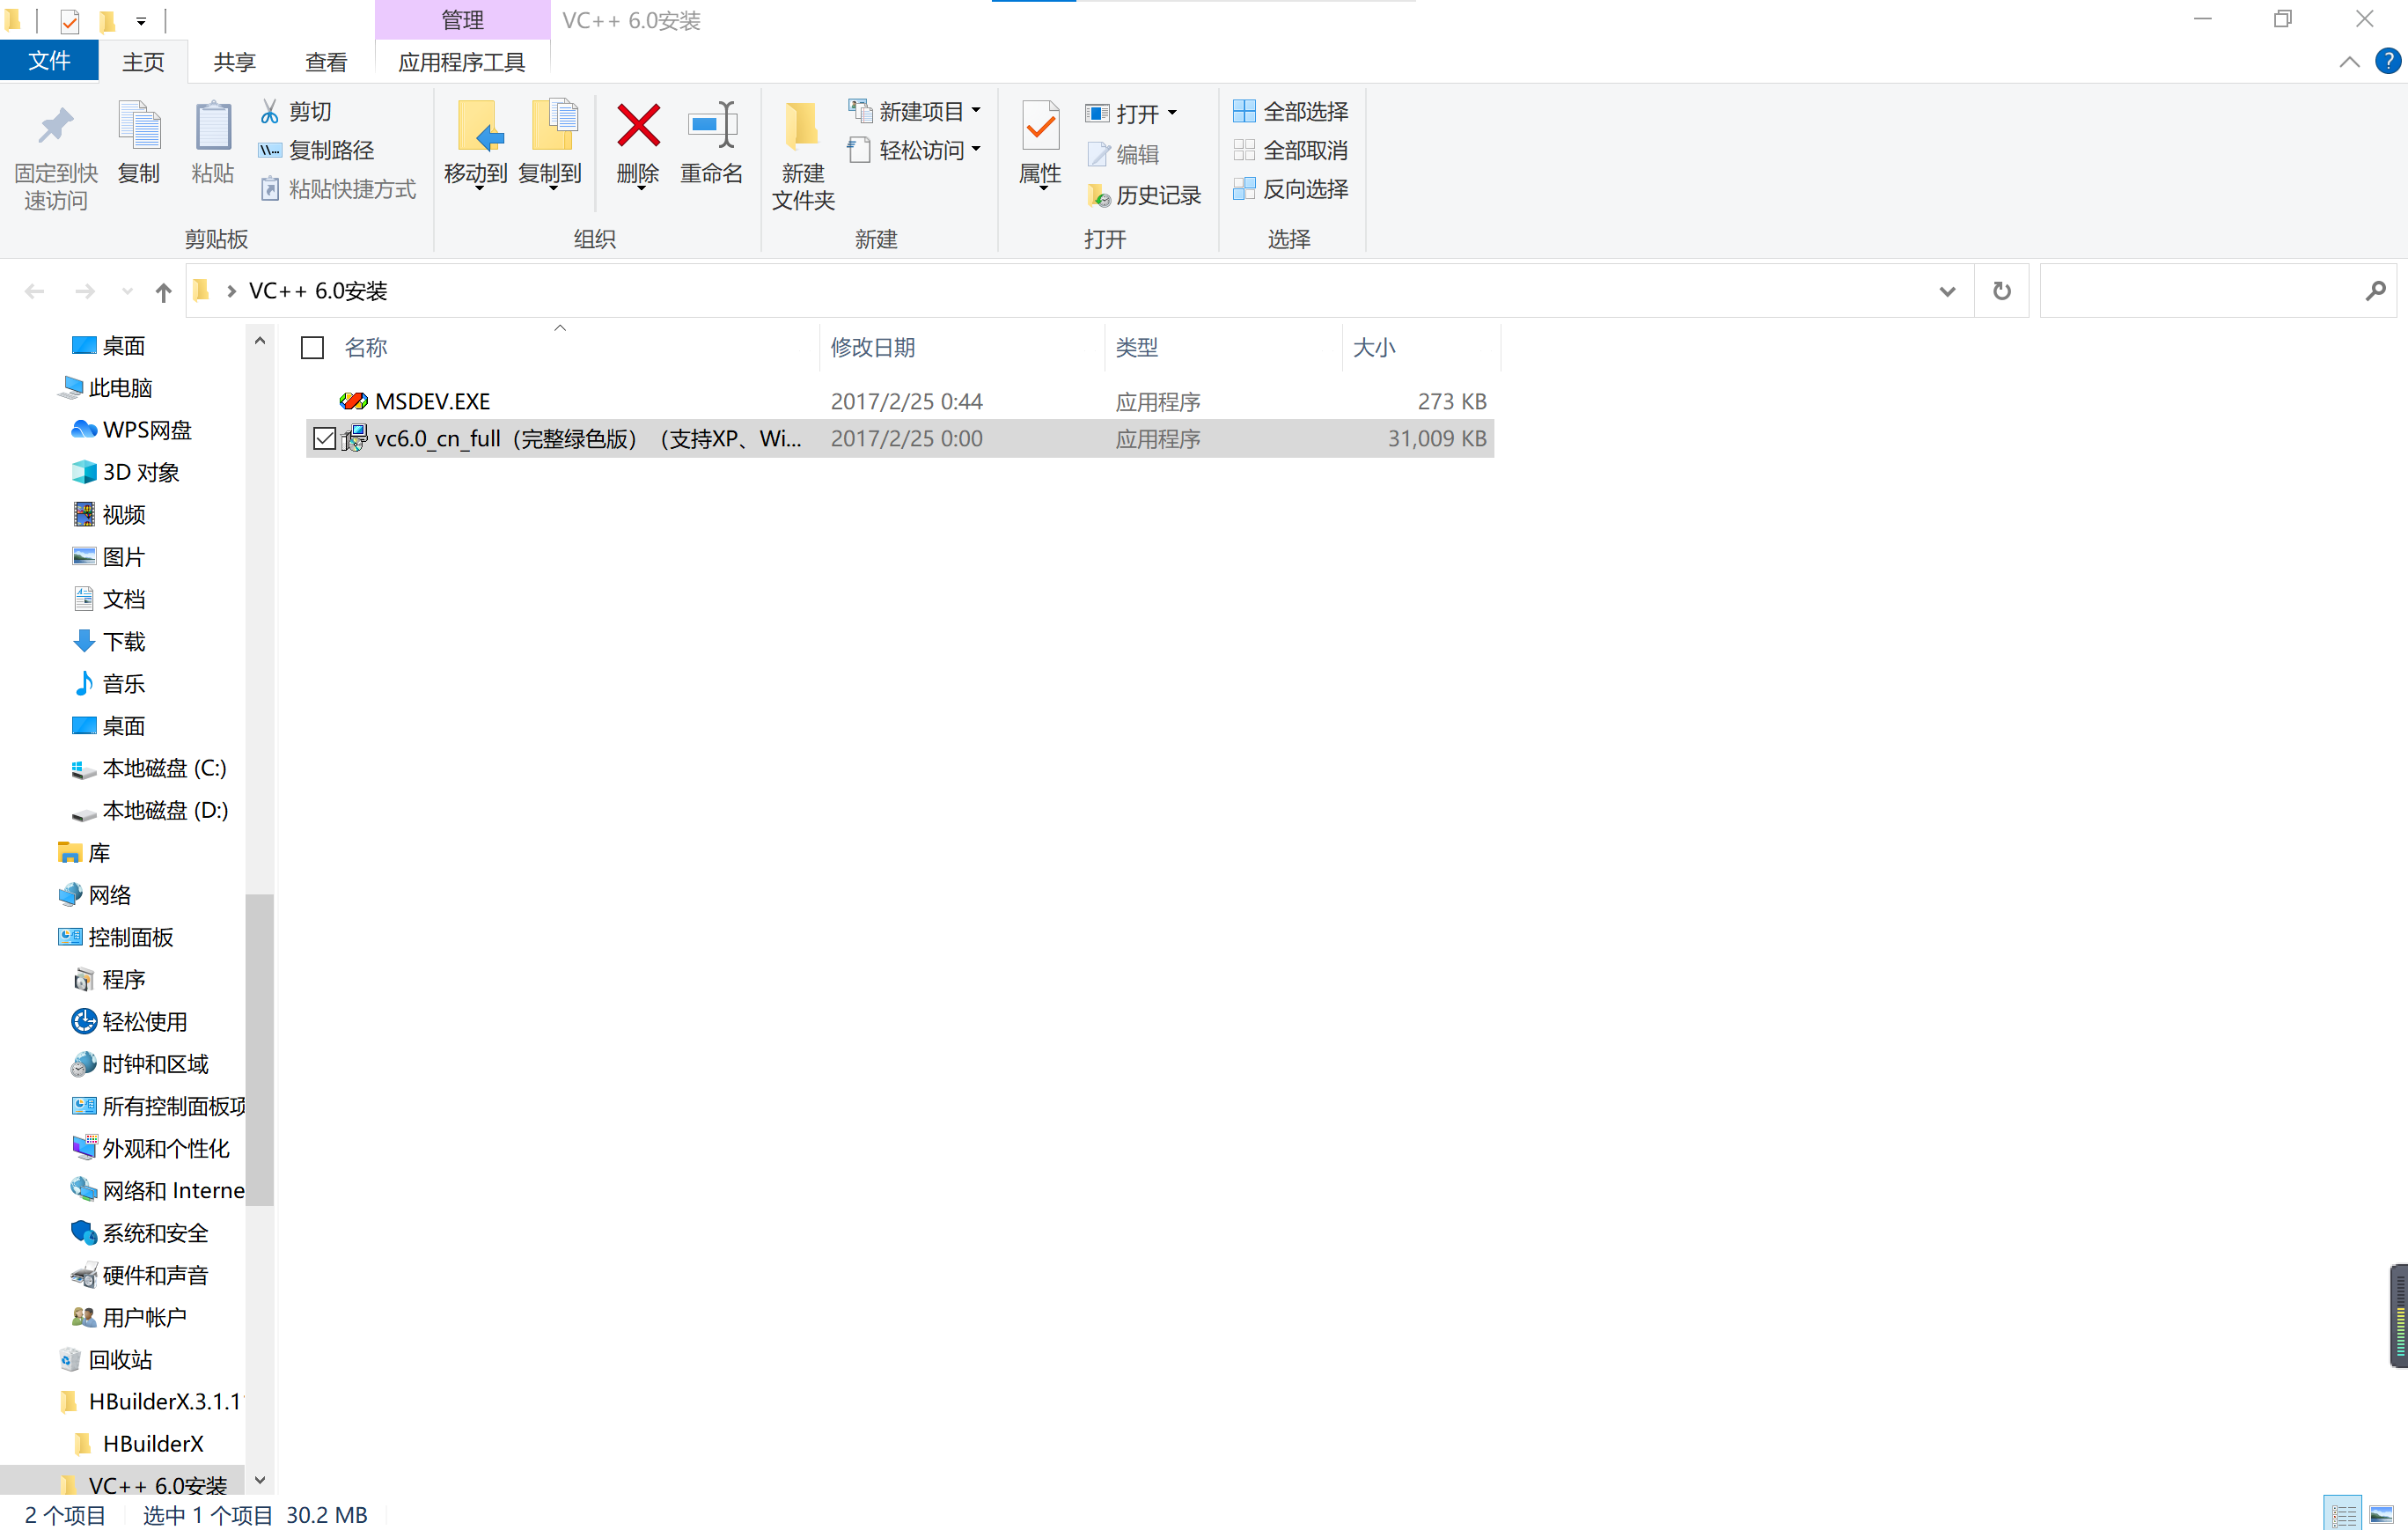The height and width of the screenshot is (1530, 2408).
Task: Expand the New Item dropdown
Action: coord(975,111)
